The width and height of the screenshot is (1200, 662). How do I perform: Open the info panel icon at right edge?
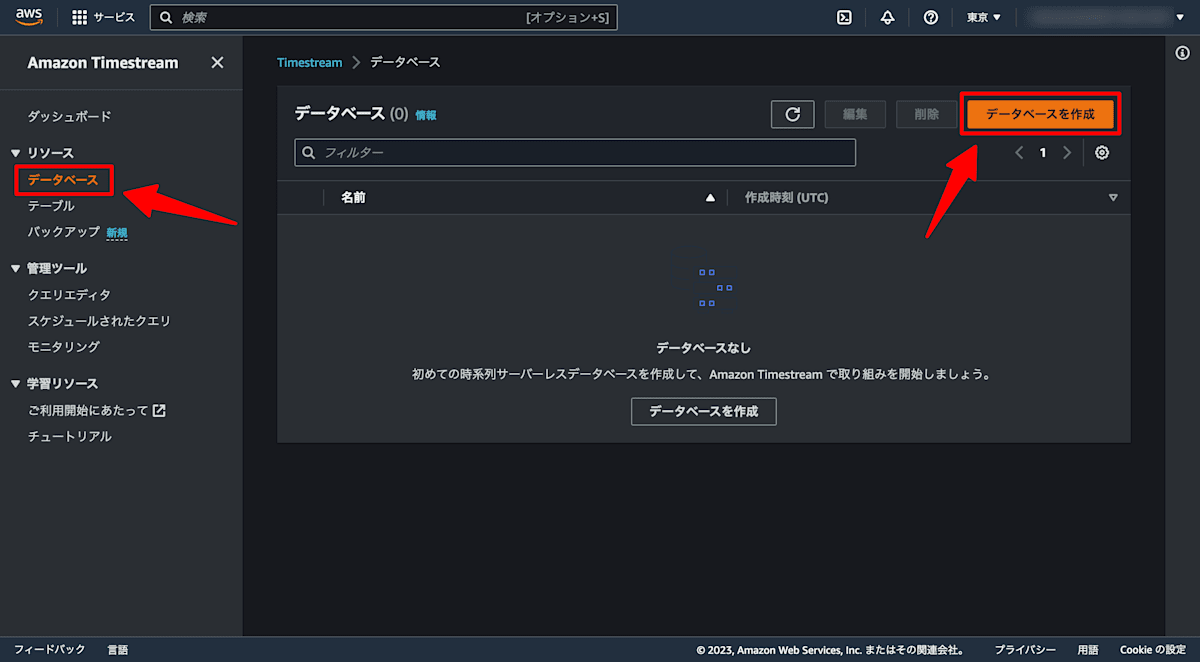pos(1182,54)
